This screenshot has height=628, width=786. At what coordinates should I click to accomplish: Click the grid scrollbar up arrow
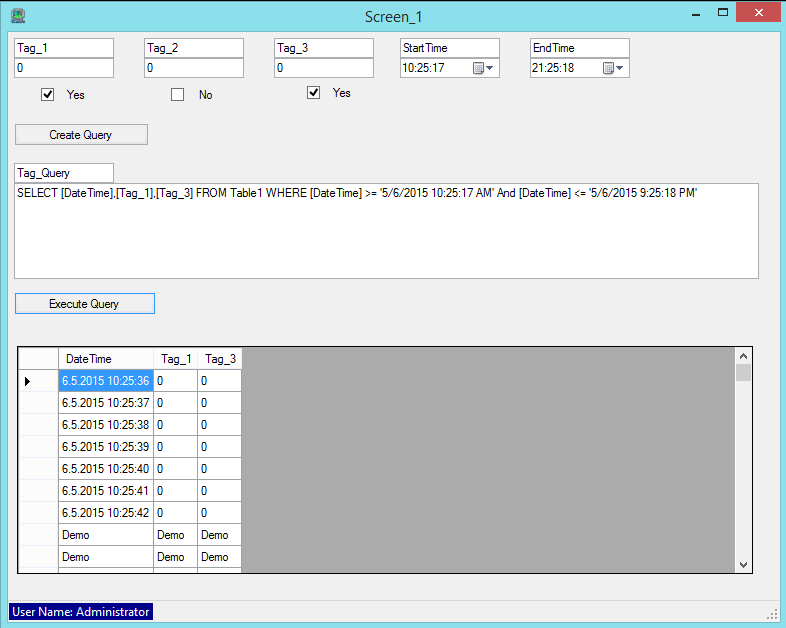pos(743,356)
